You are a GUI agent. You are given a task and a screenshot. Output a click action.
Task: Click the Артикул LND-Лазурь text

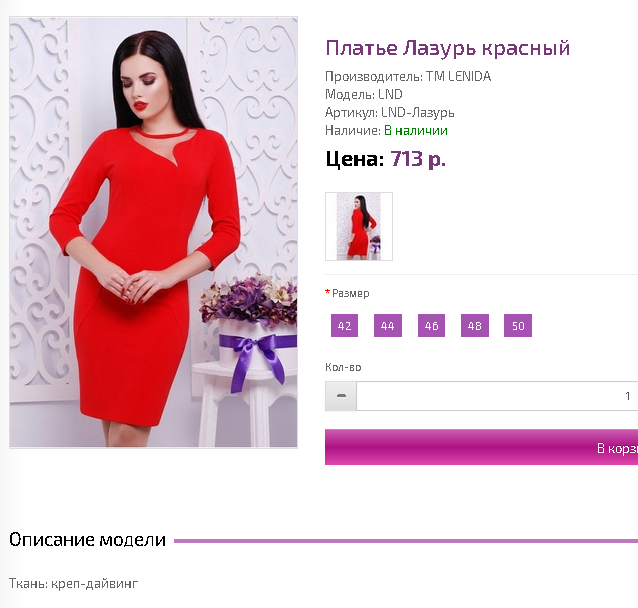coord(389,113)
